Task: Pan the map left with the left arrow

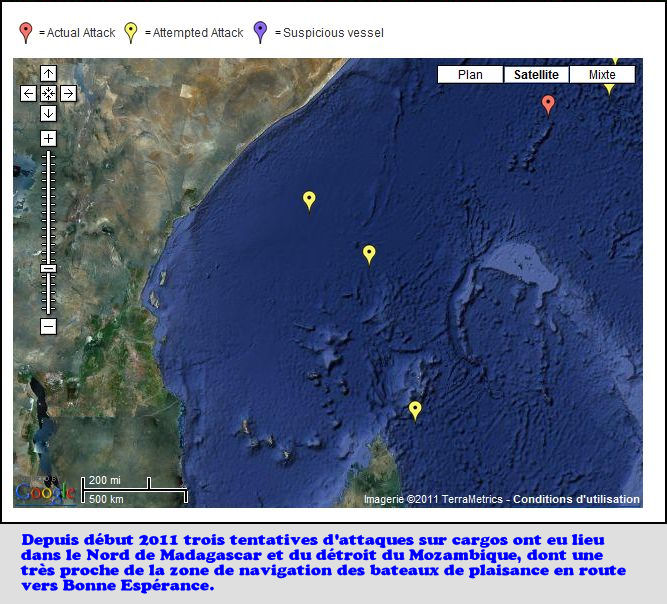Action: point(29,94)
